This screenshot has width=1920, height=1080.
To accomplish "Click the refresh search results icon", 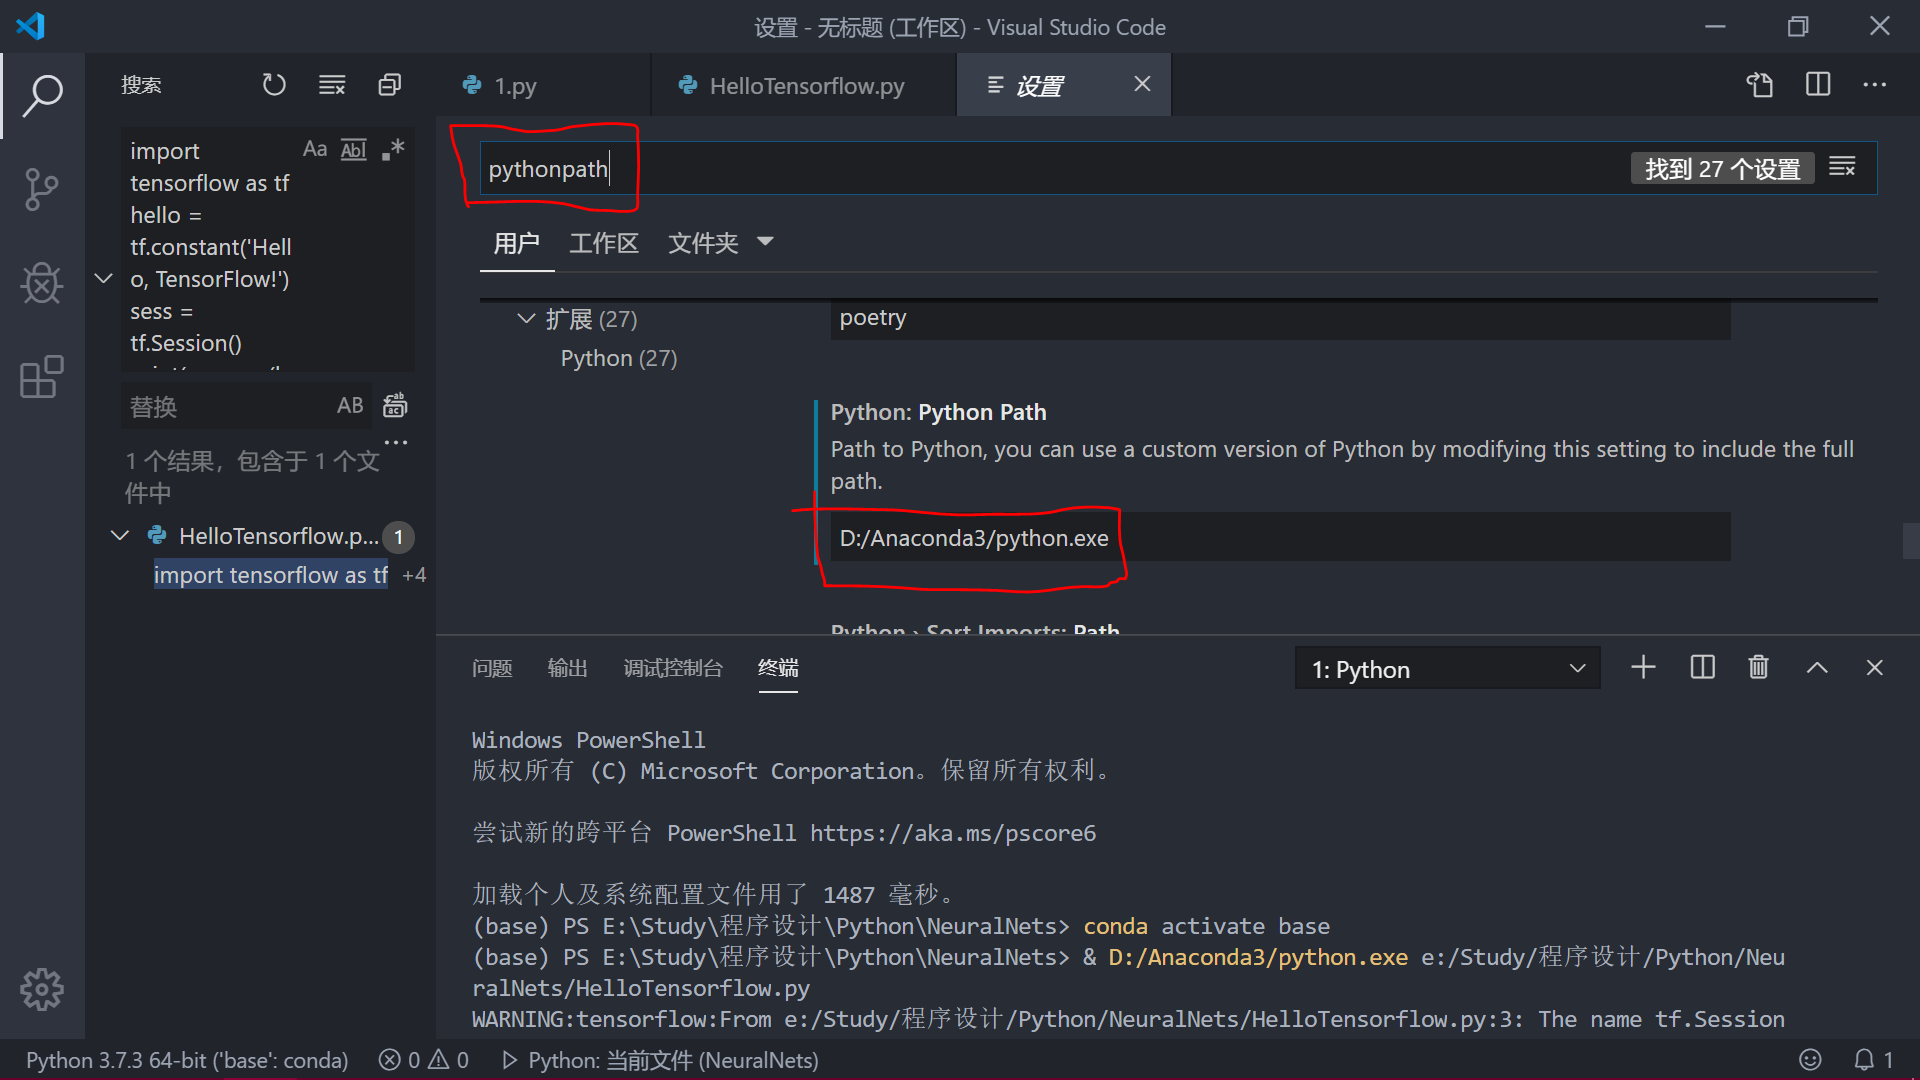I will pos(274,85).
